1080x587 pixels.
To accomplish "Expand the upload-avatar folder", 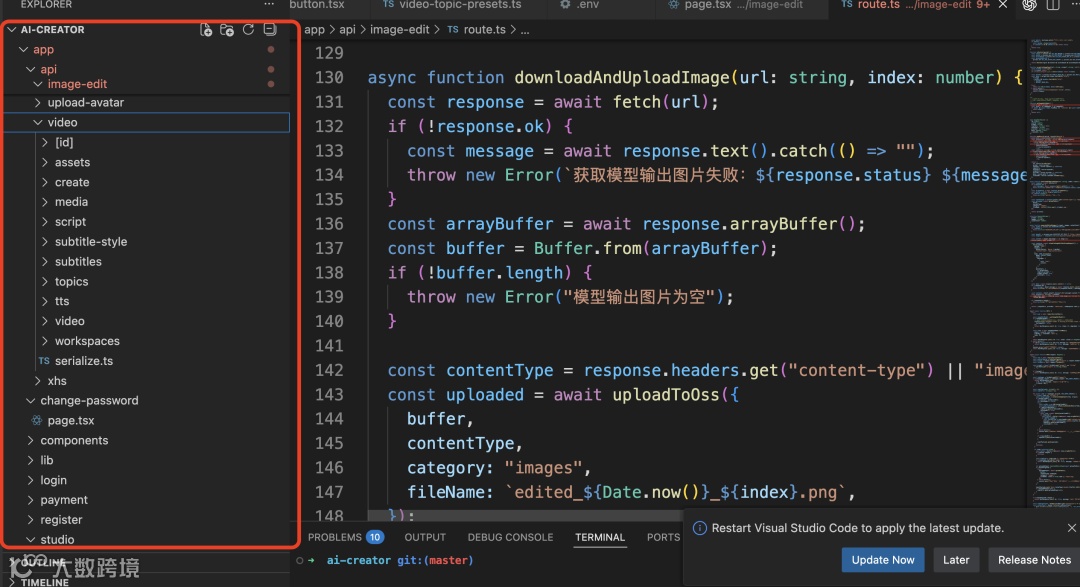I will point(38,103).
